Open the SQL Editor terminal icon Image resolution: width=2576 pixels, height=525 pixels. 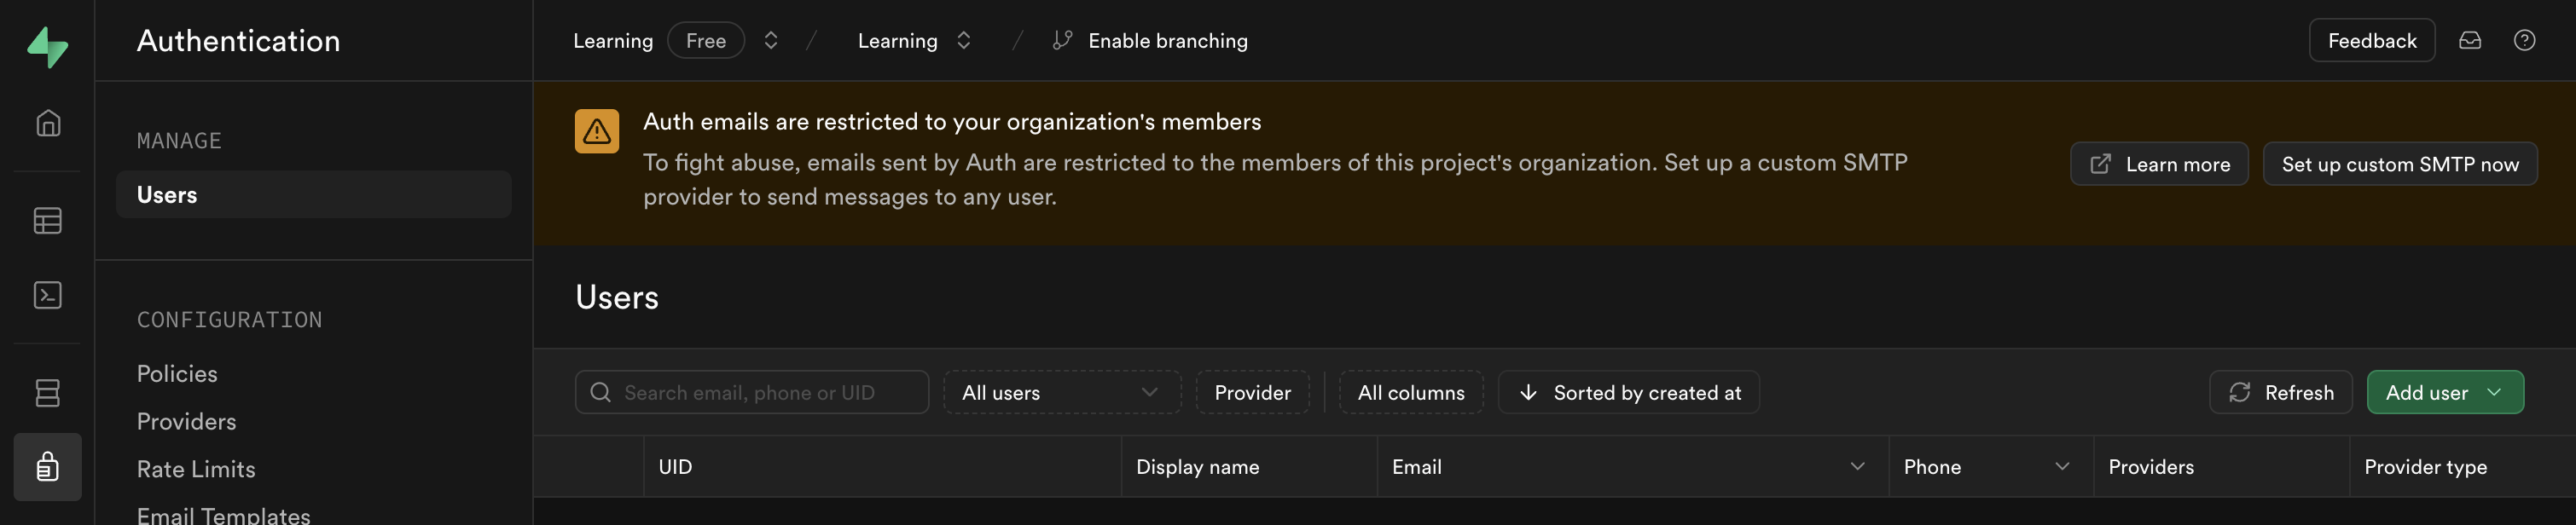tap(48, 295)
